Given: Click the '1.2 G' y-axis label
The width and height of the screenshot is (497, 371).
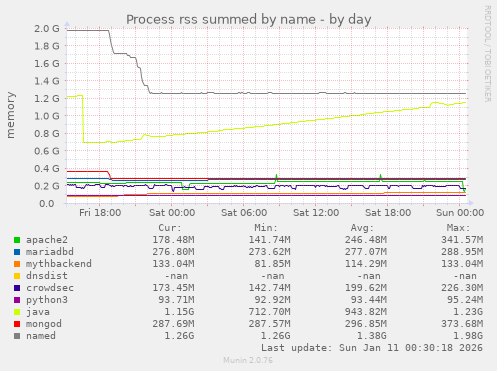Looking at the screenshot, I should [47, 99].
